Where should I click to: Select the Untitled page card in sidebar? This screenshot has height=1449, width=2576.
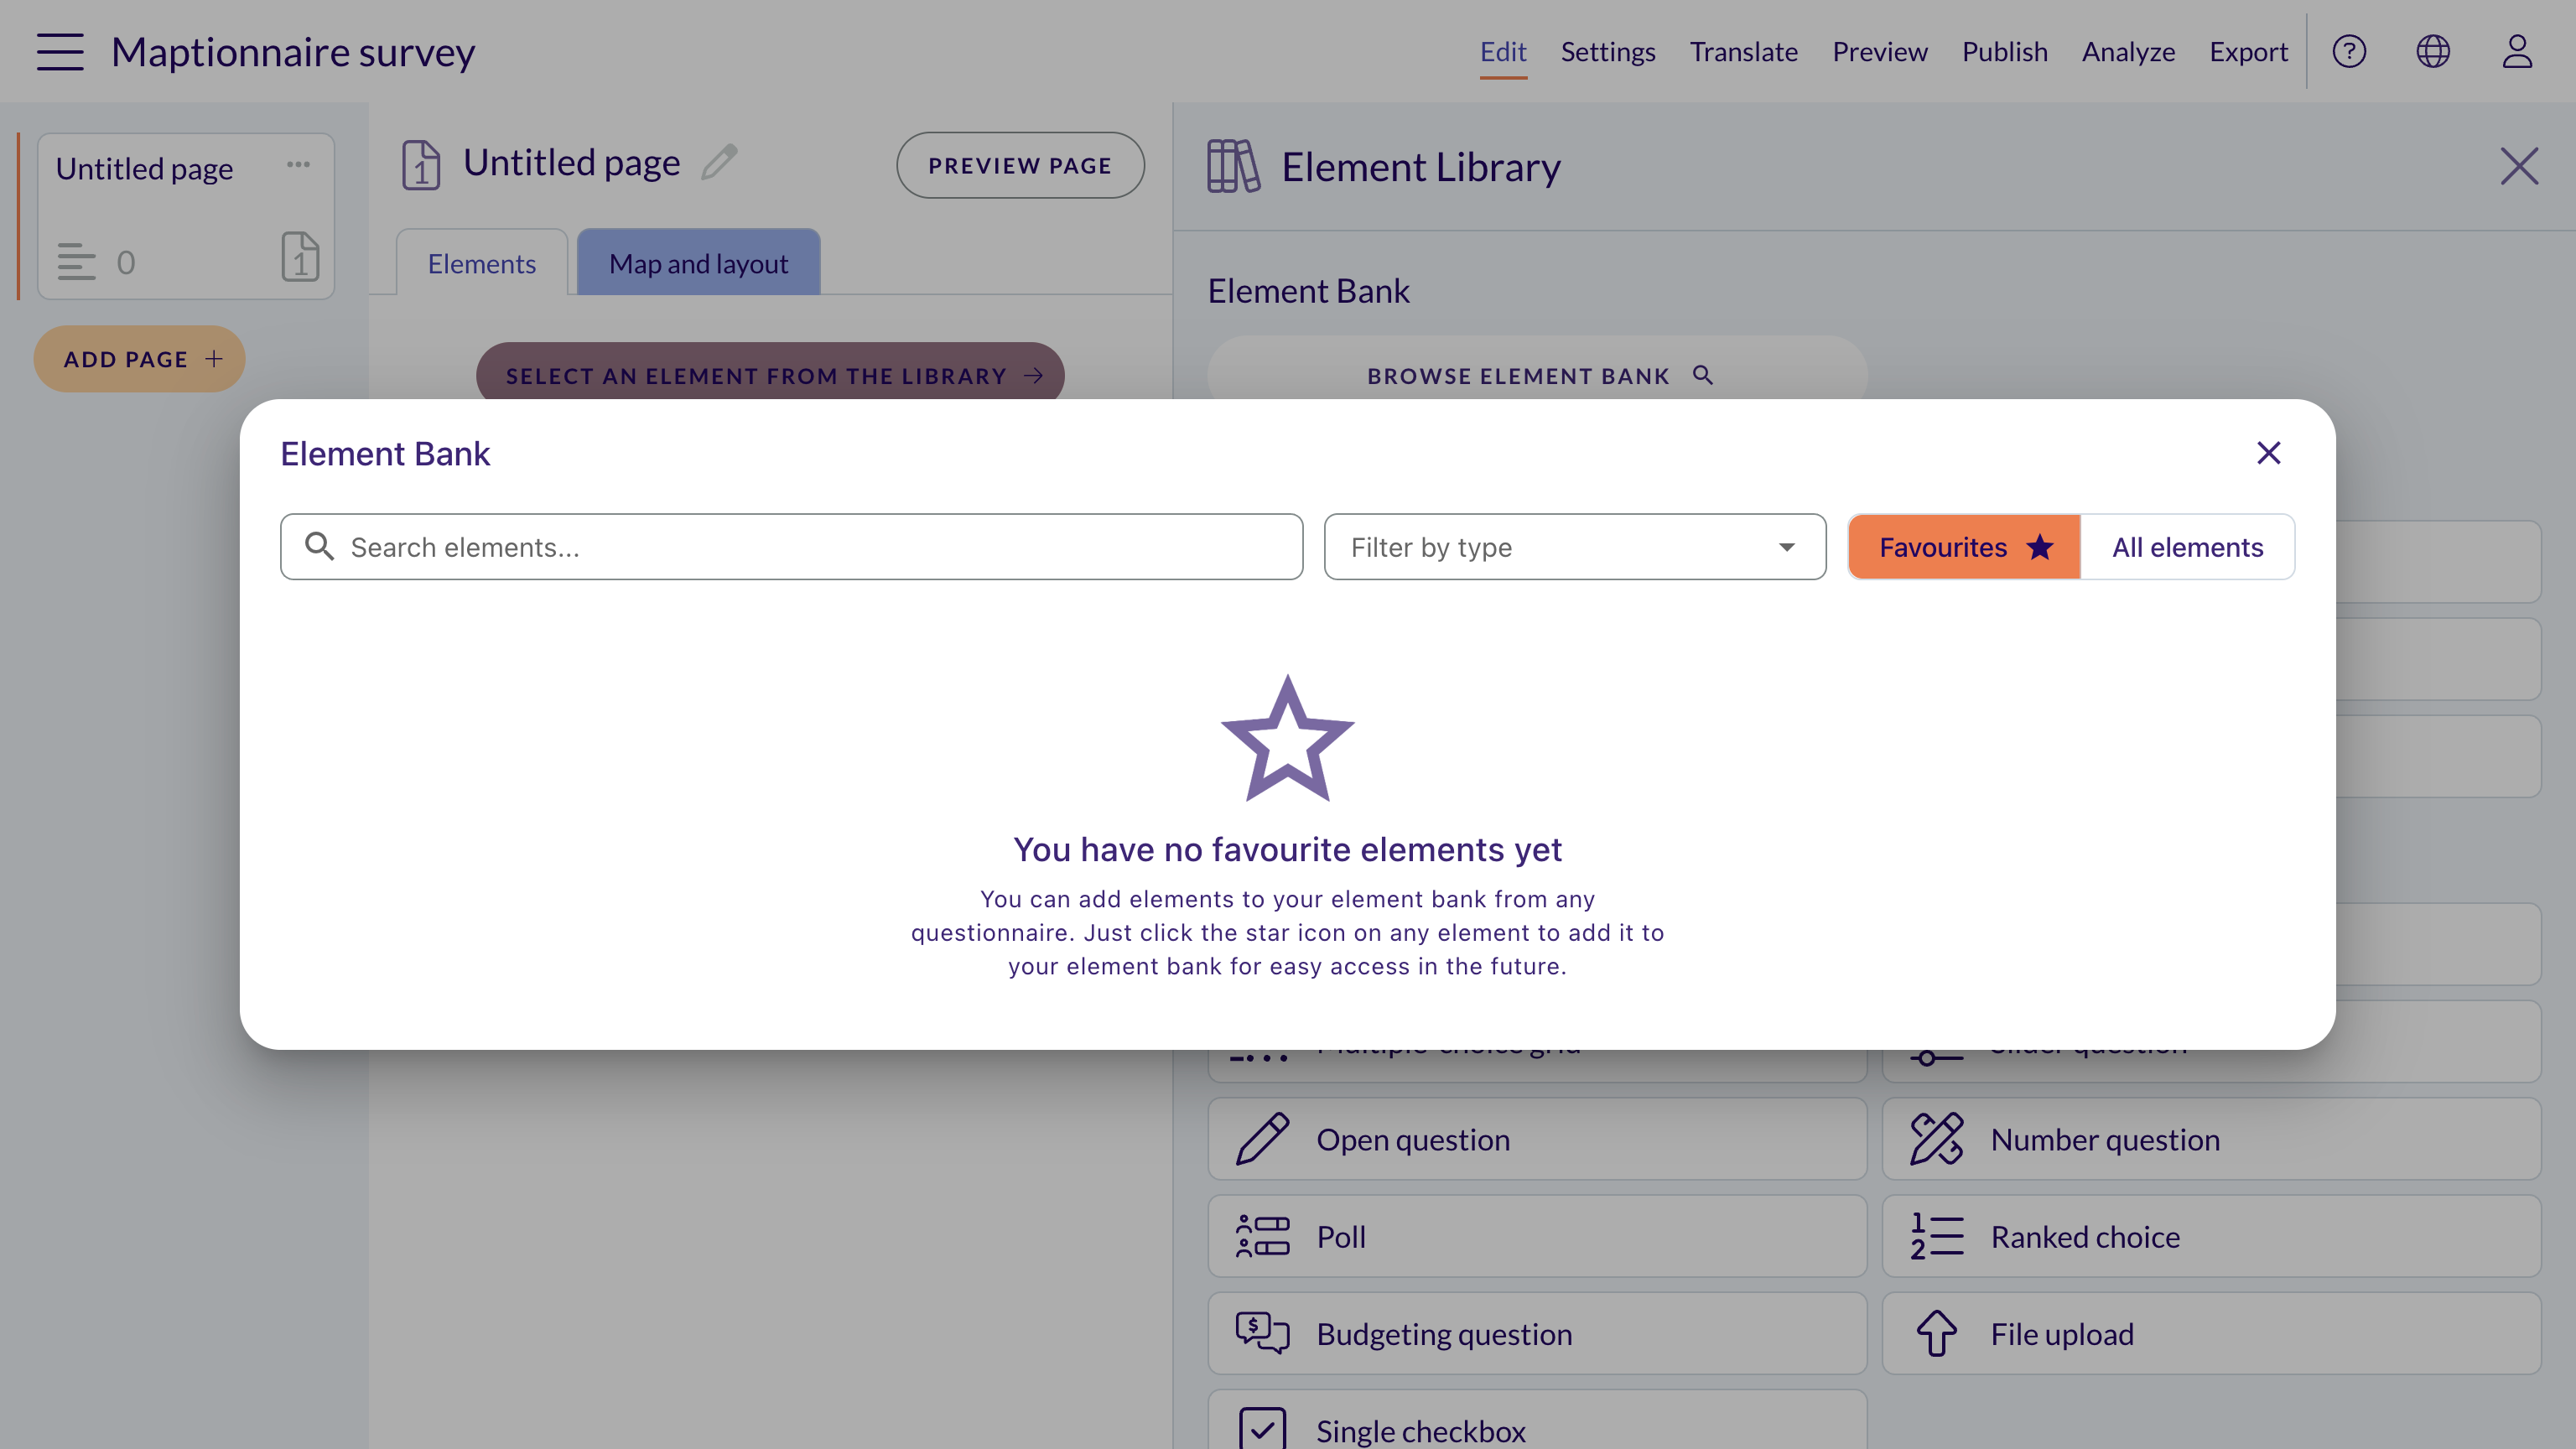tap(186, 216)
